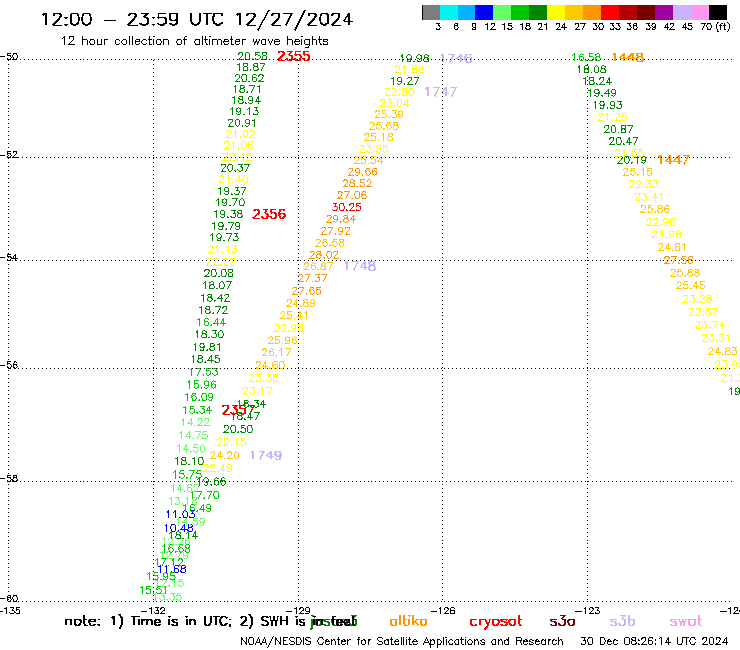740x650 pixels.
Task: Click the wave height value "25.15"
Action: coord(638,172)
